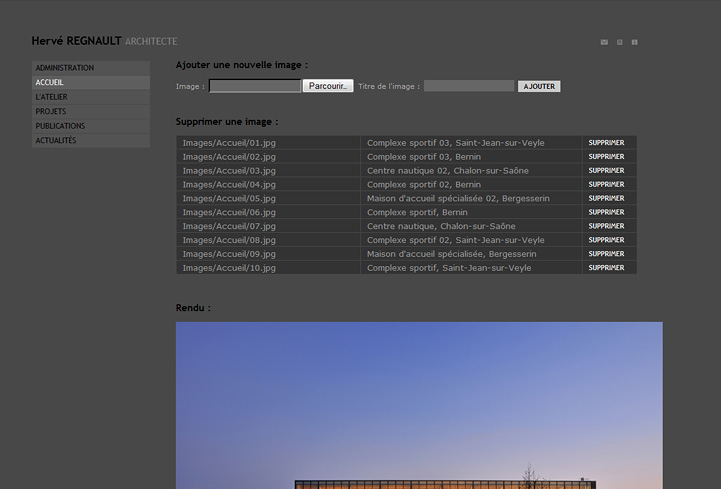
Task: Click title "Complexe sportif, Bernin"
Action: [417, 212]
